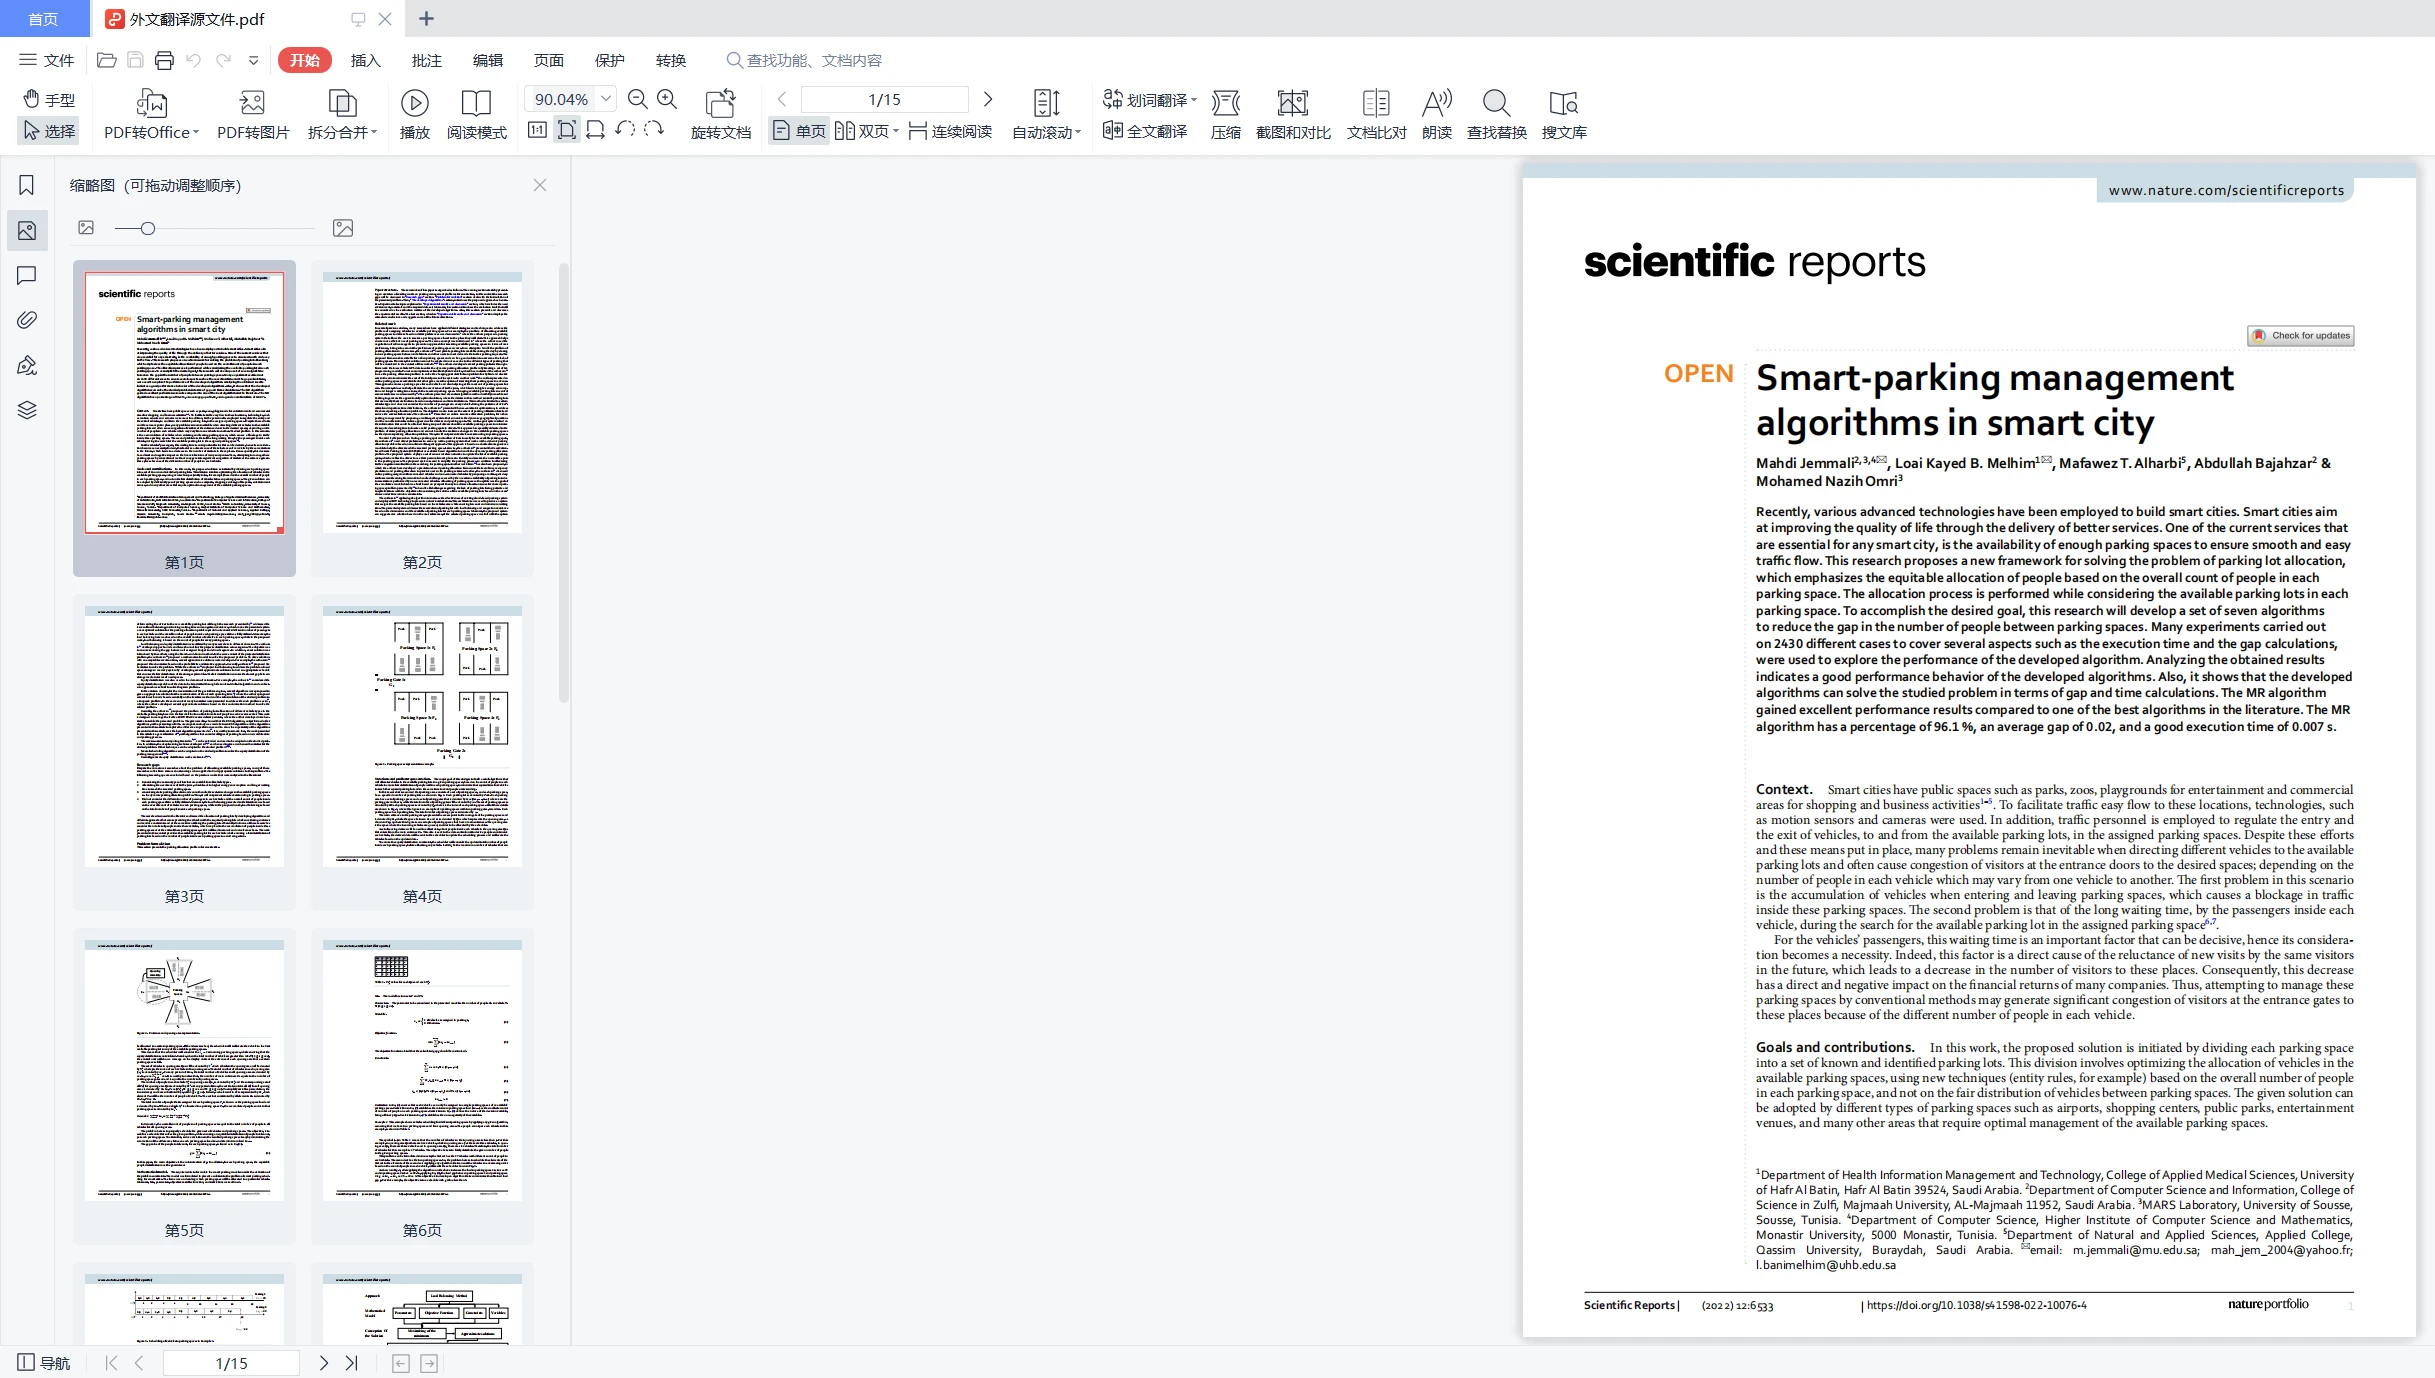
Task: Toggle the thumbnail sidebar panel
Action: (x=27, y=230)
